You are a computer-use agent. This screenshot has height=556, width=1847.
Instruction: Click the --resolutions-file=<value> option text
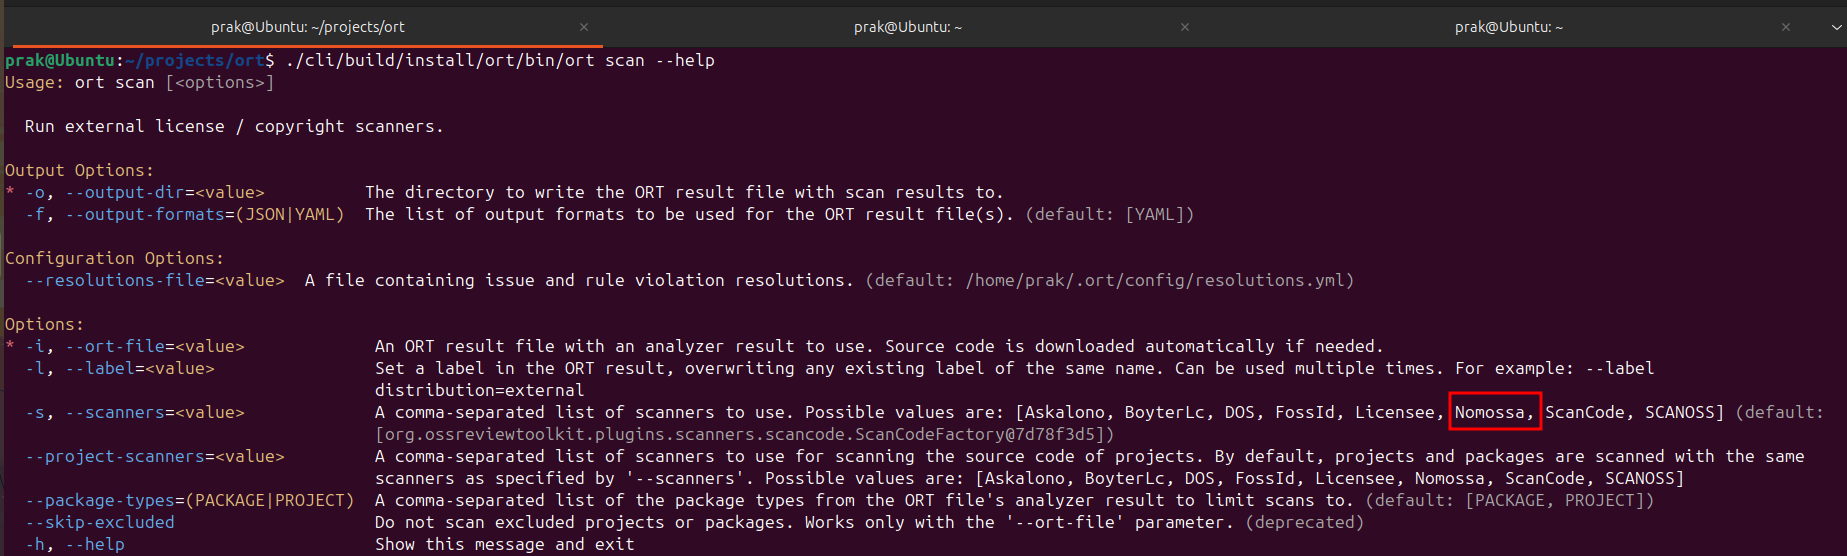point(155,280)
